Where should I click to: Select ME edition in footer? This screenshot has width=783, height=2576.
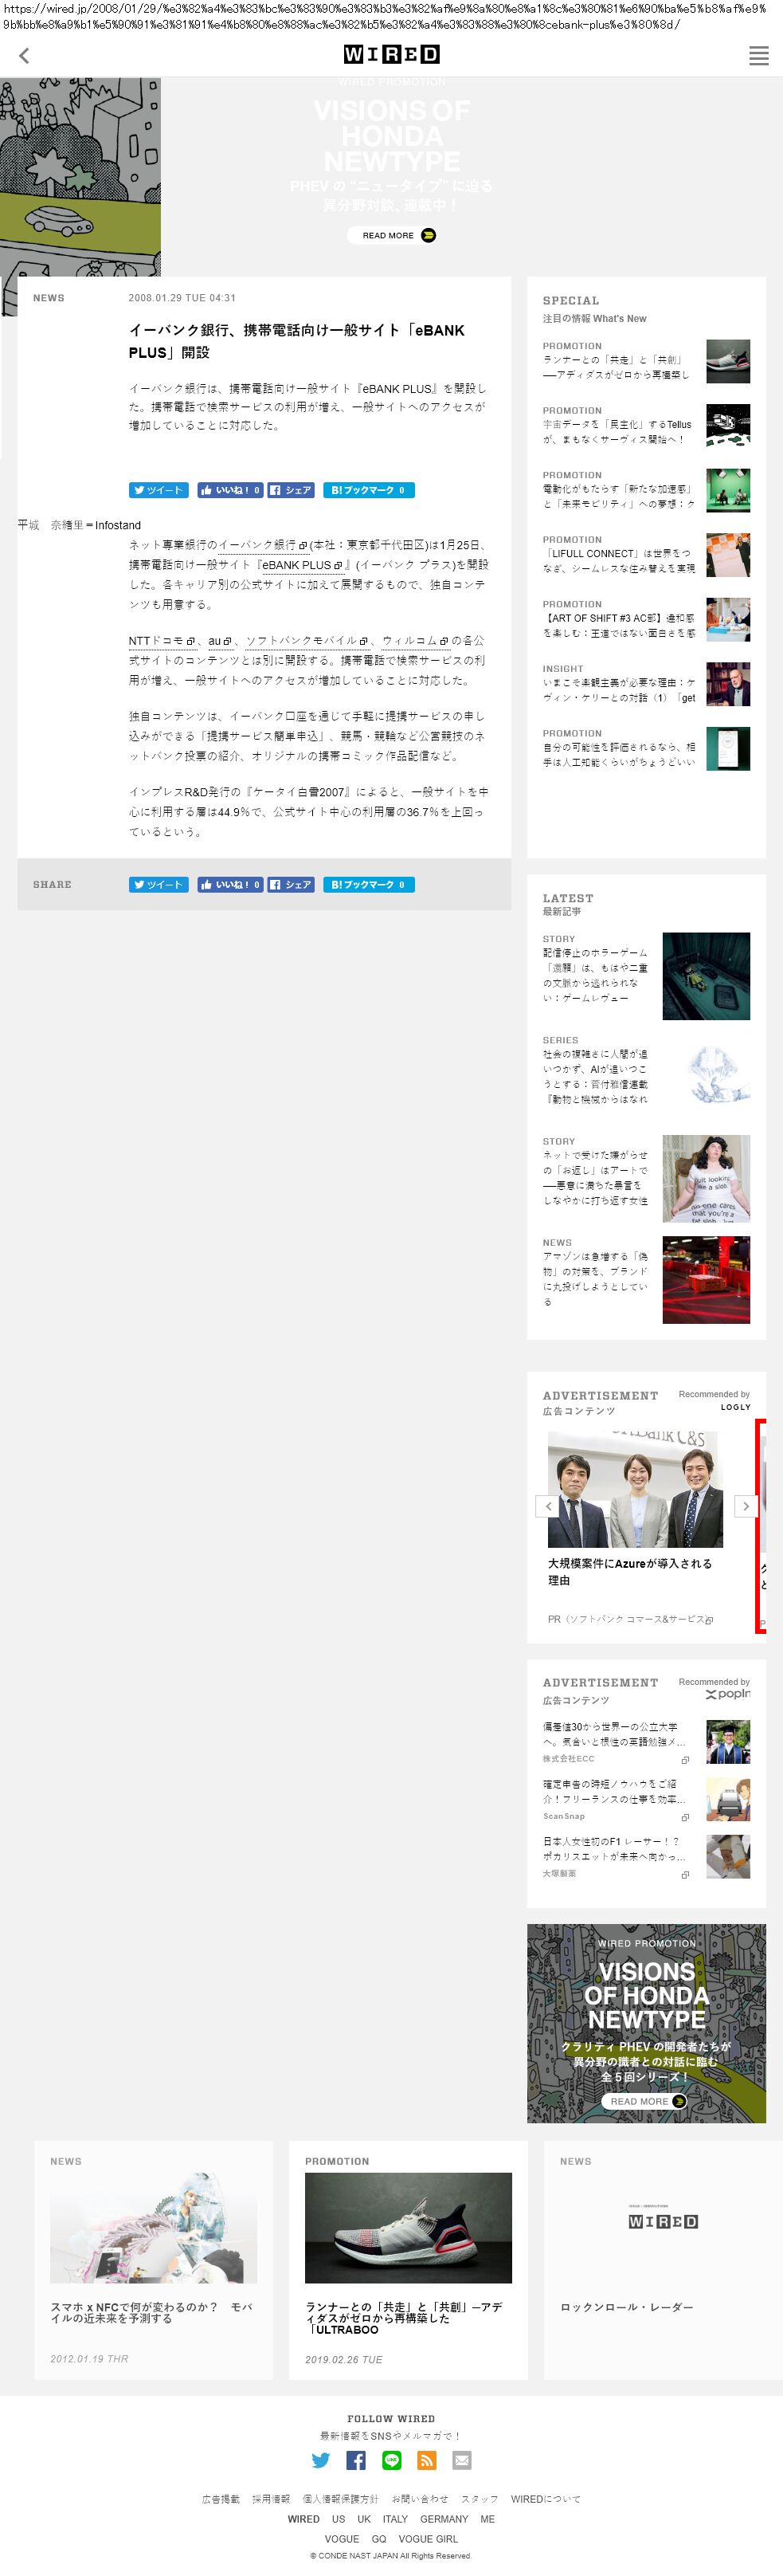pos(487,2519)
